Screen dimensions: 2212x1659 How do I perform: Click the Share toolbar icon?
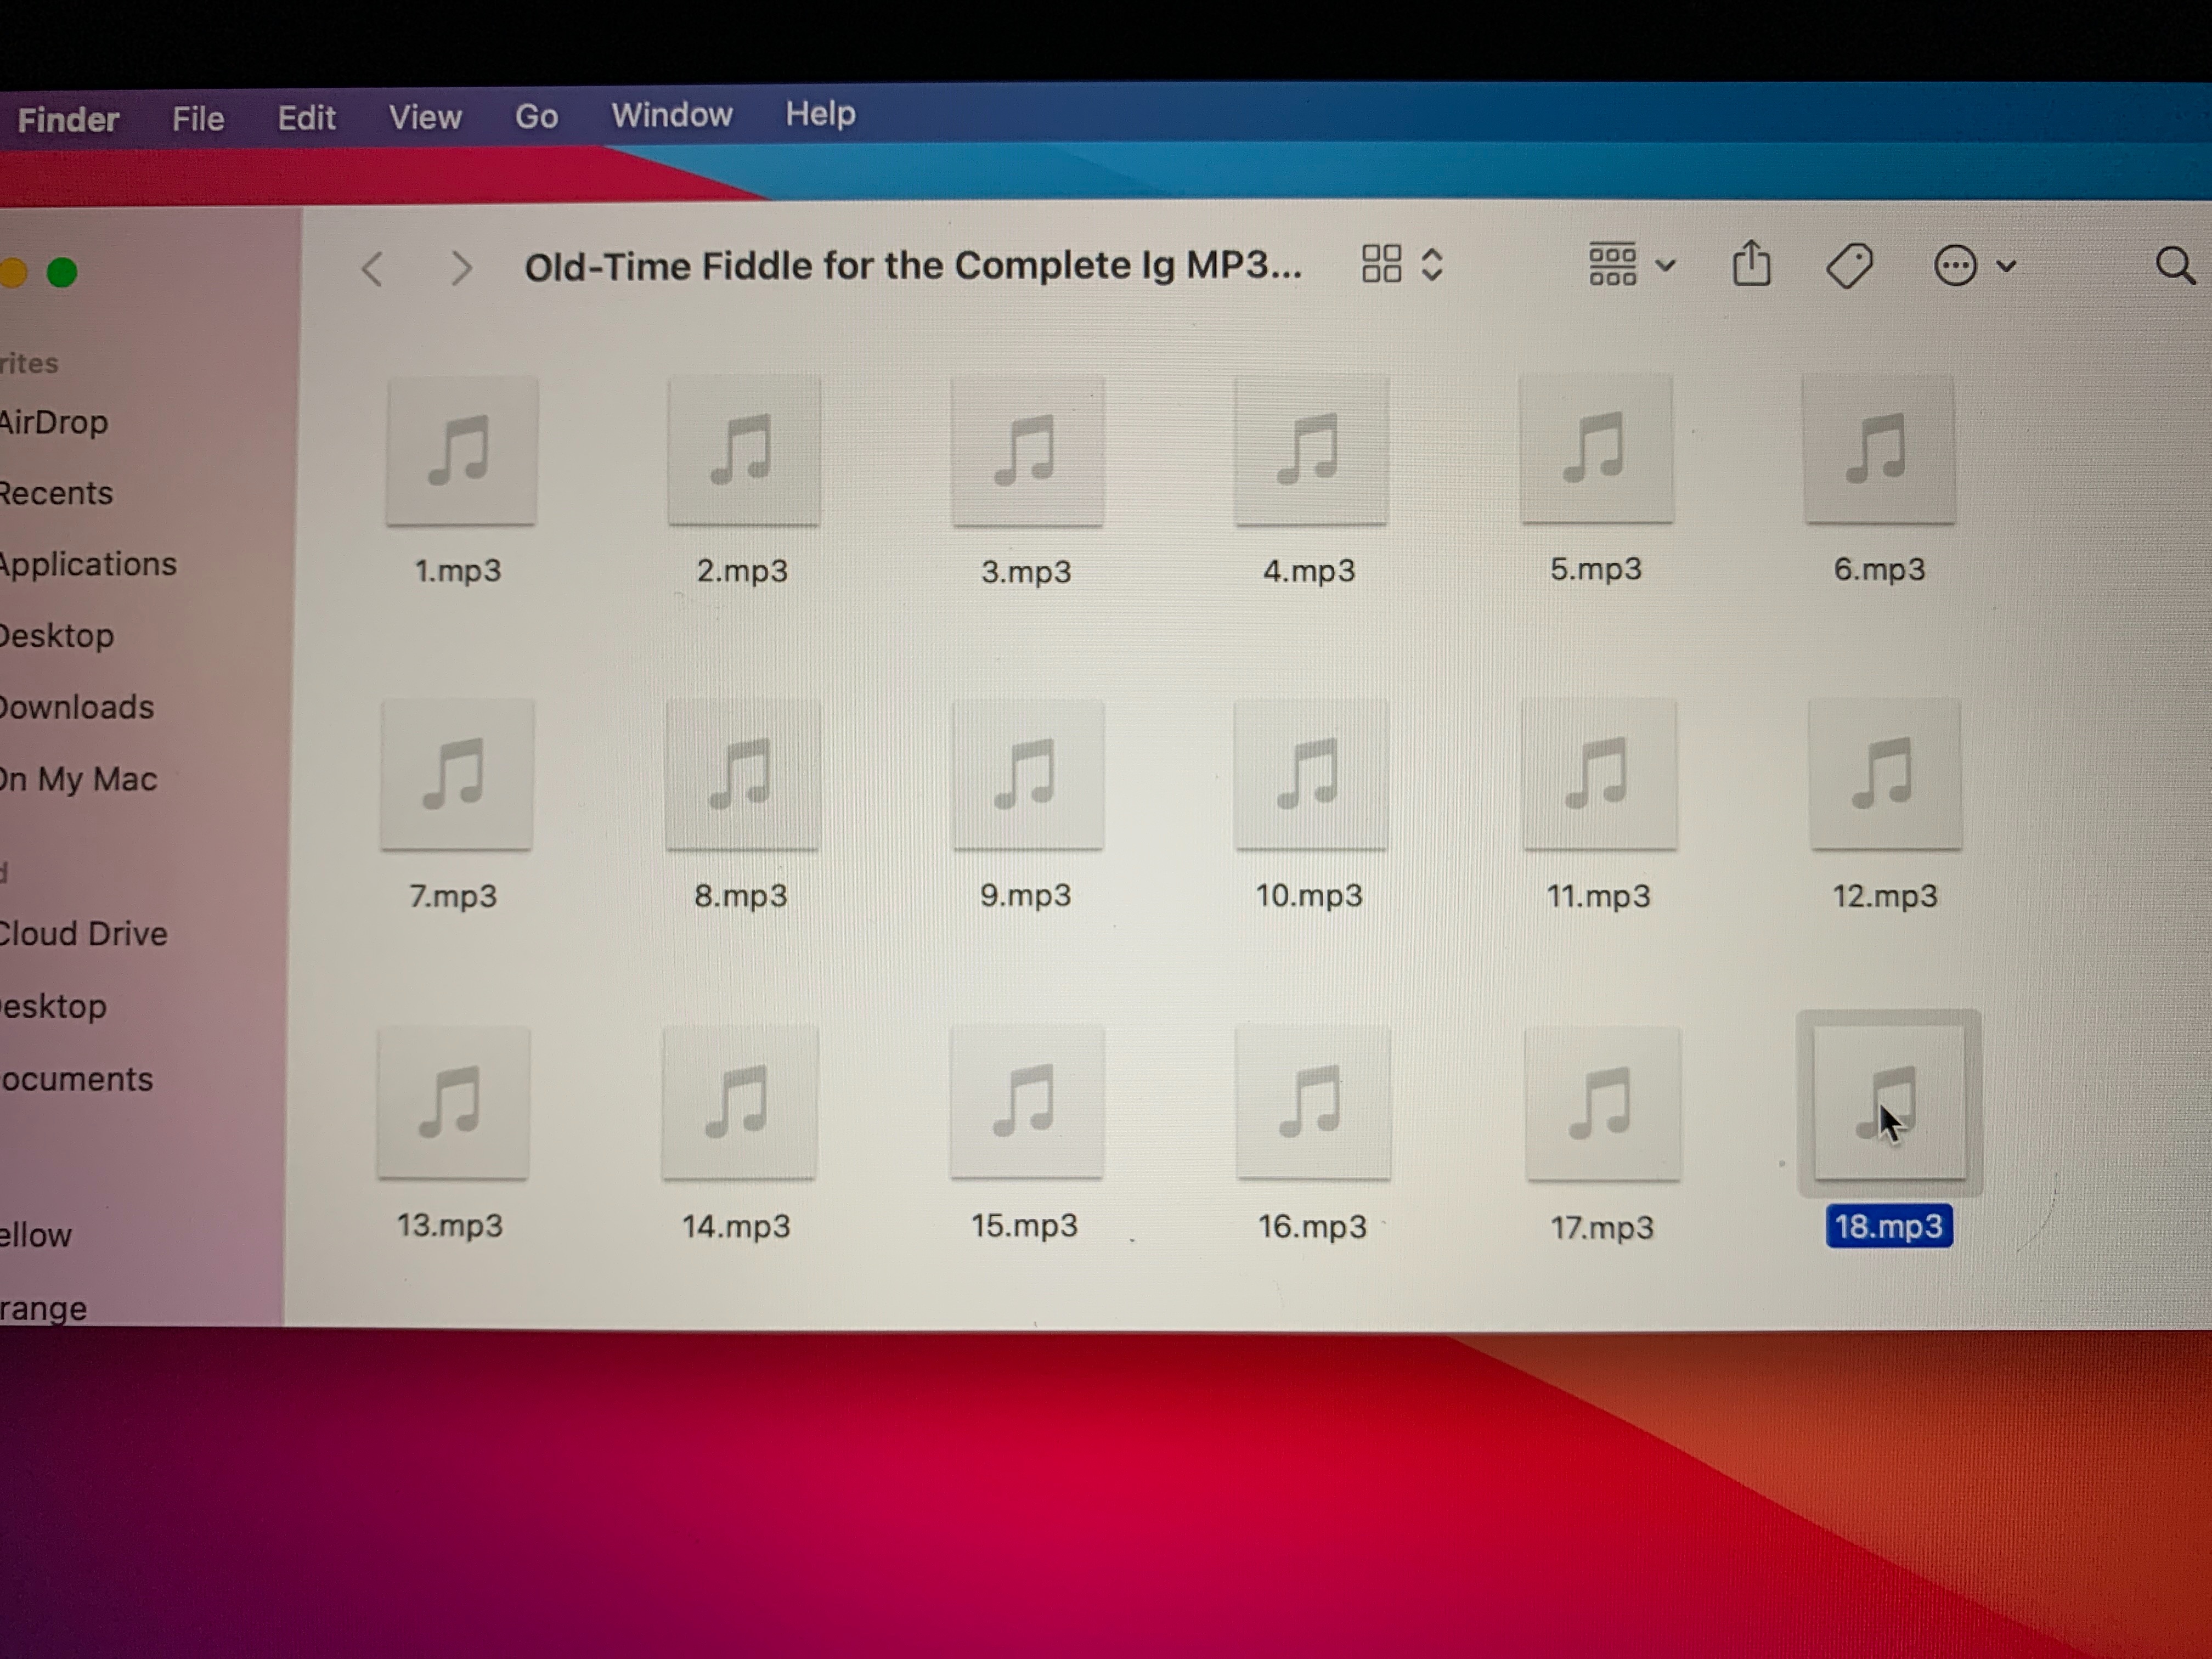pos(1751,264)
